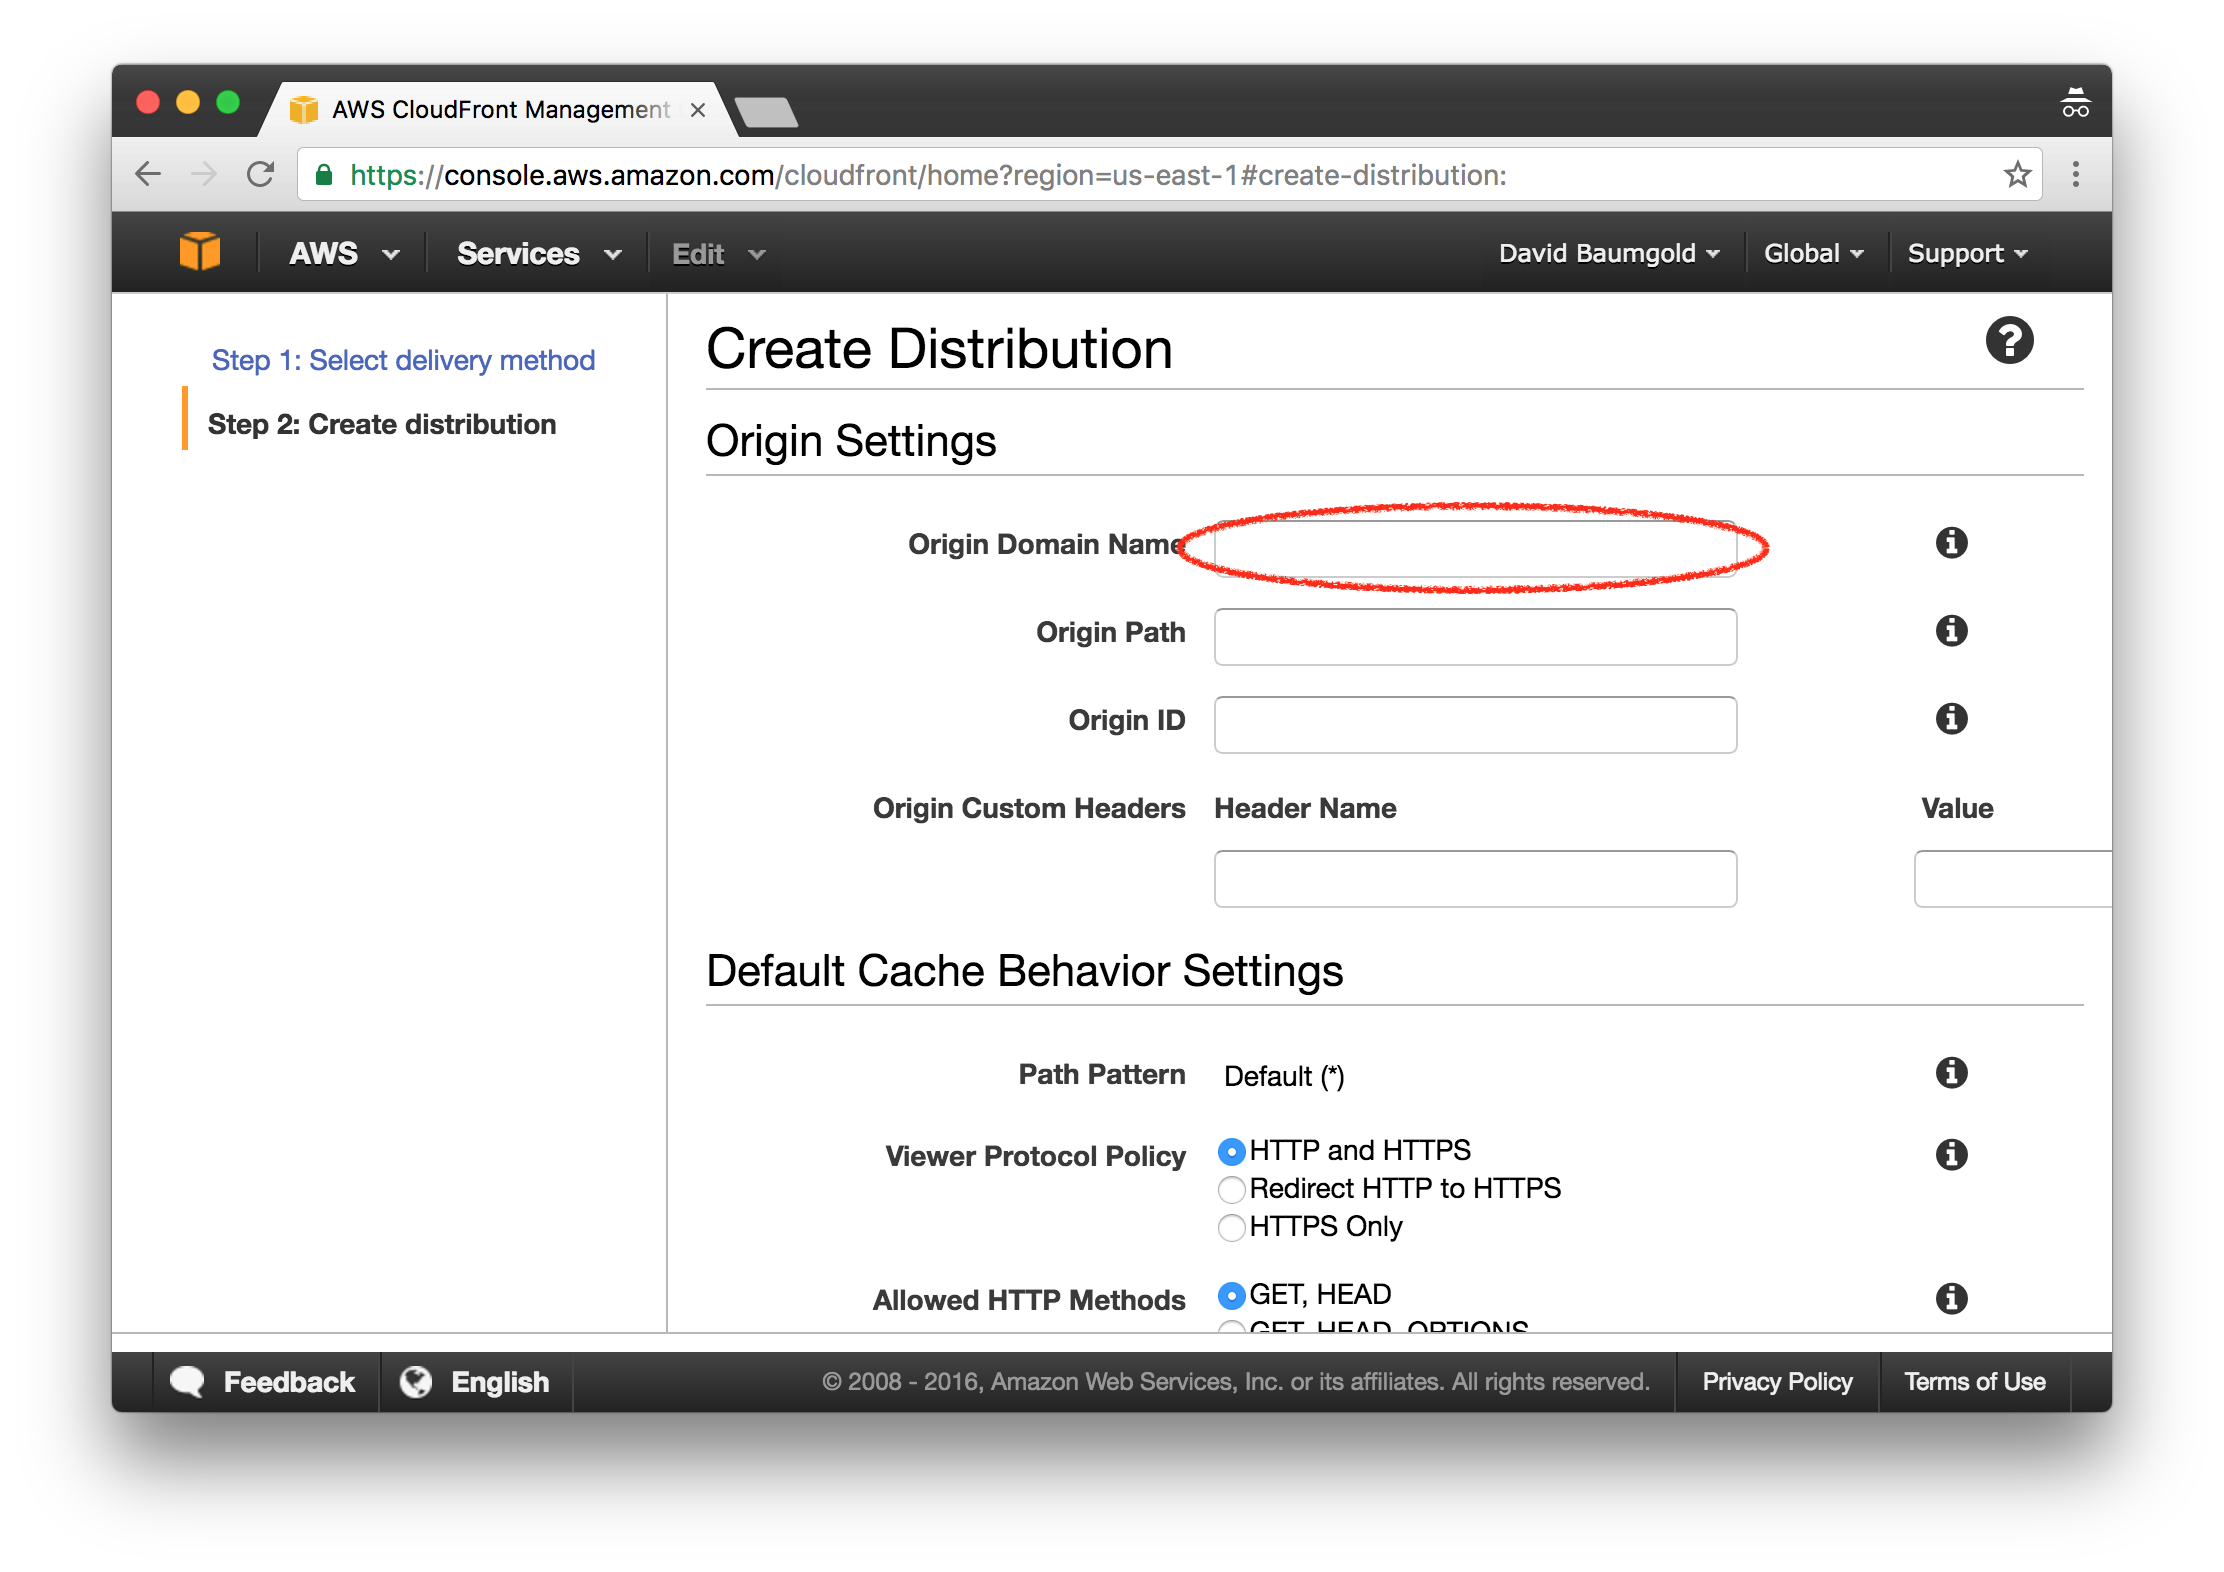Click the globe language icon

416,1381
